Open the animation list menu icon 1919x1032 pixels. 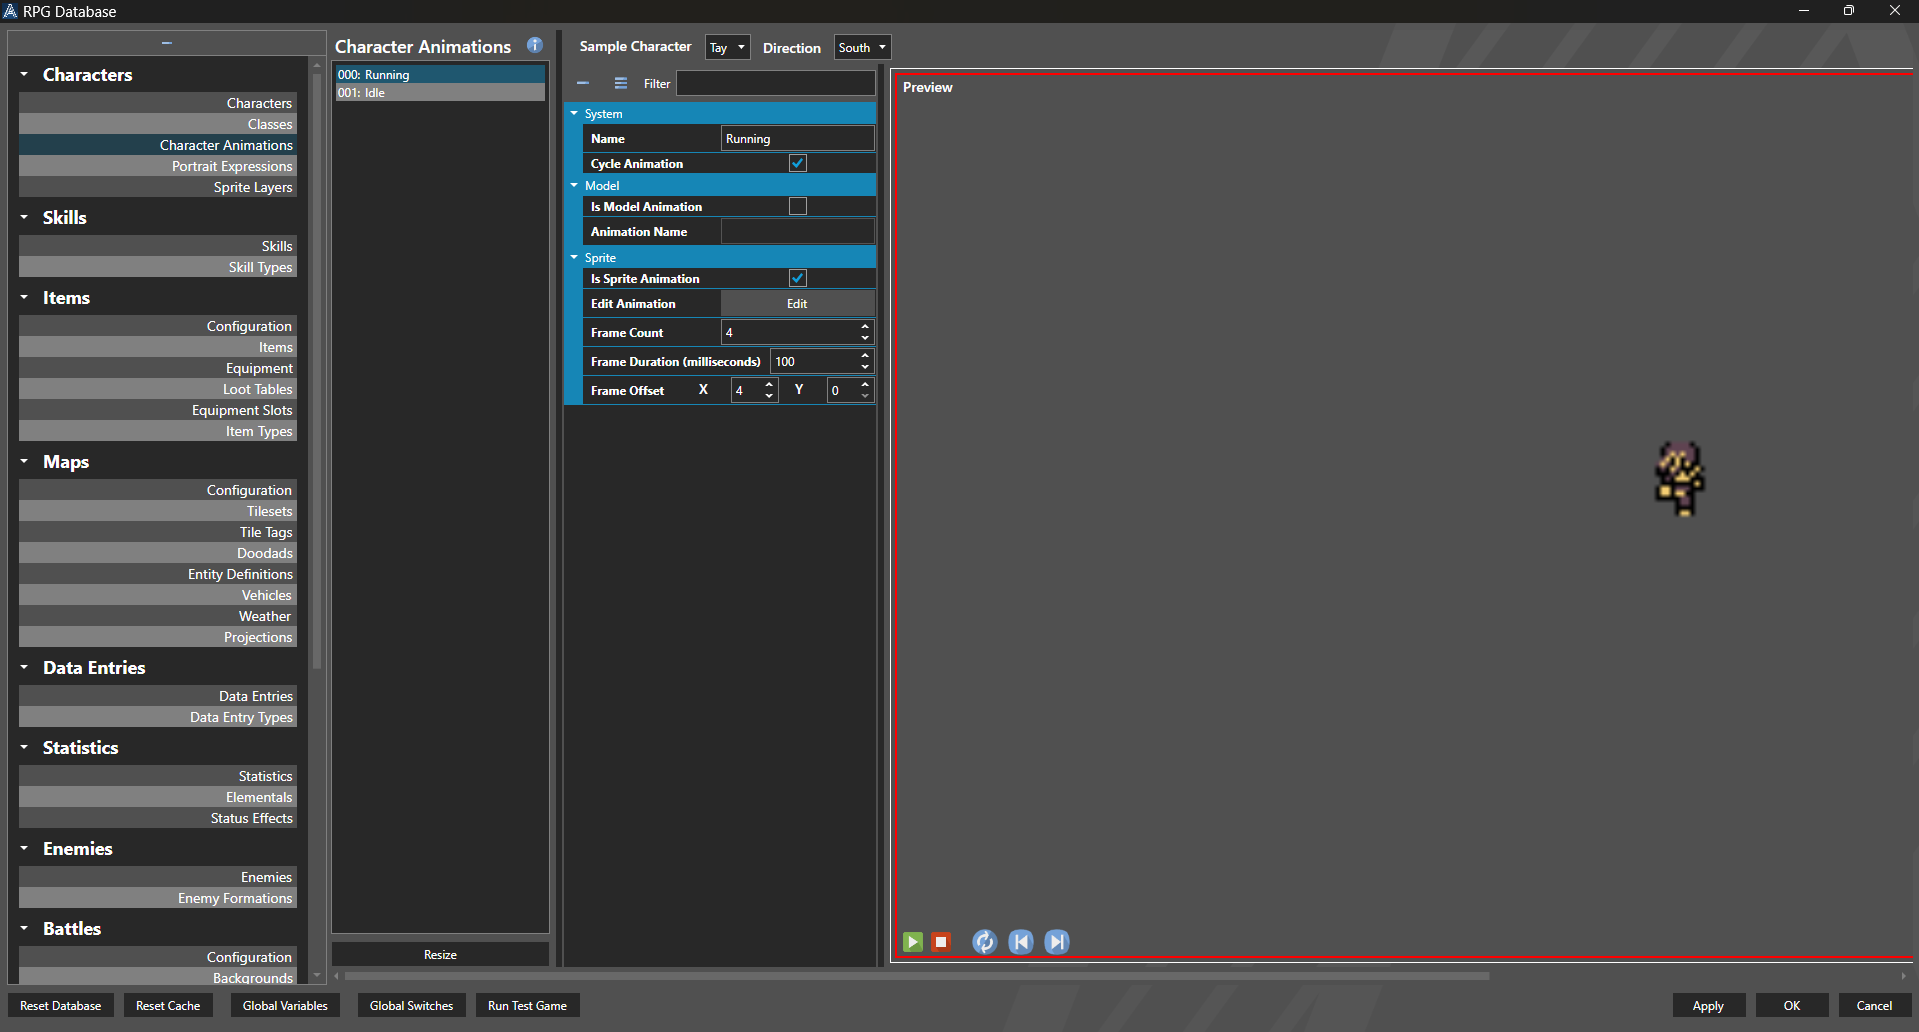620,83
